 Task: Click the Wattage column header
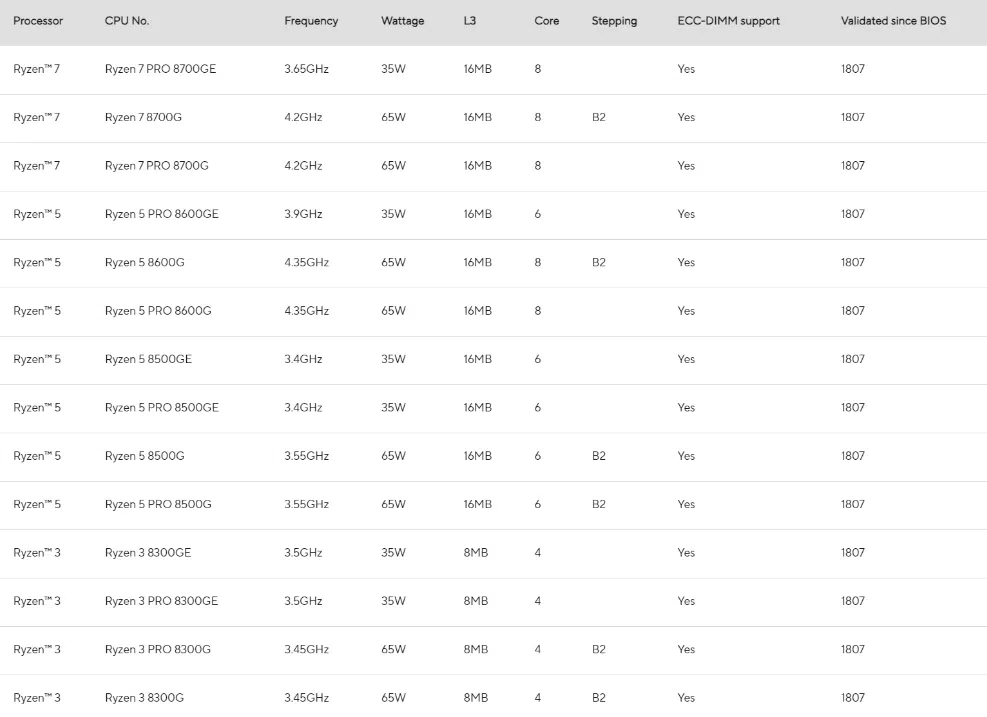tap(402, 21)
